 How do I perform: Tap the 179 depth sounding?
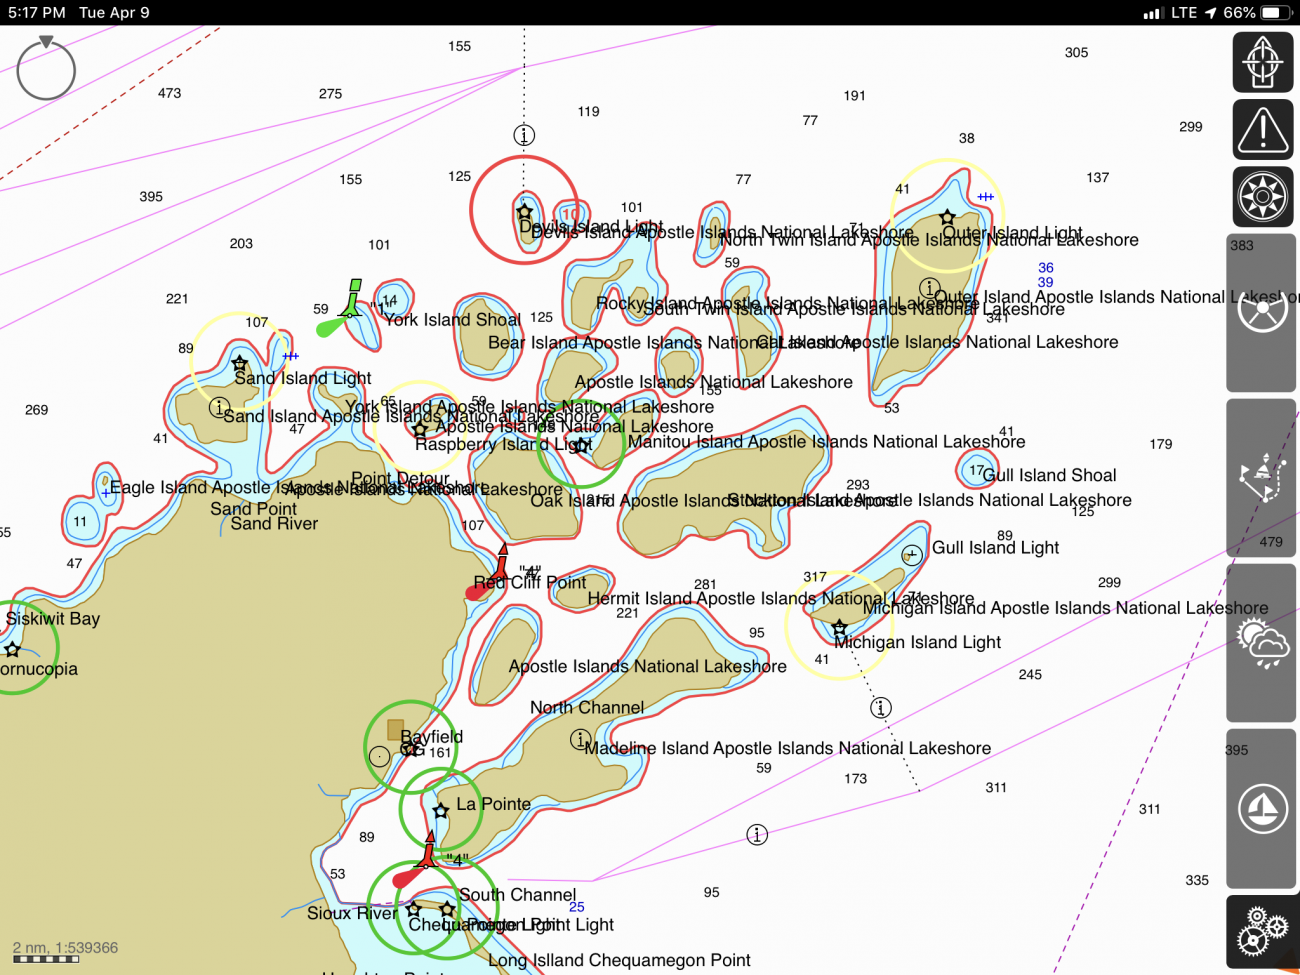1160,444
